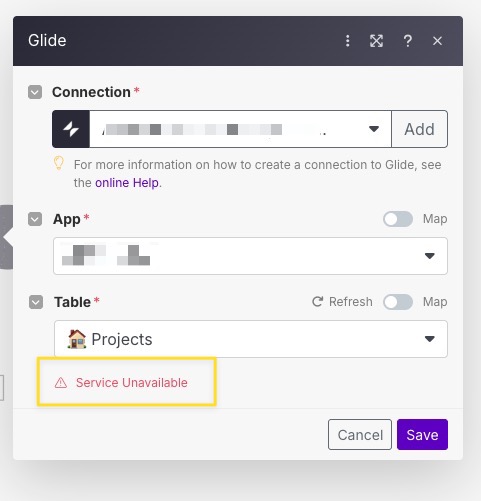Toggle the Map switch for Table
This screenshot has width=481, height=501.
(398, 302)
